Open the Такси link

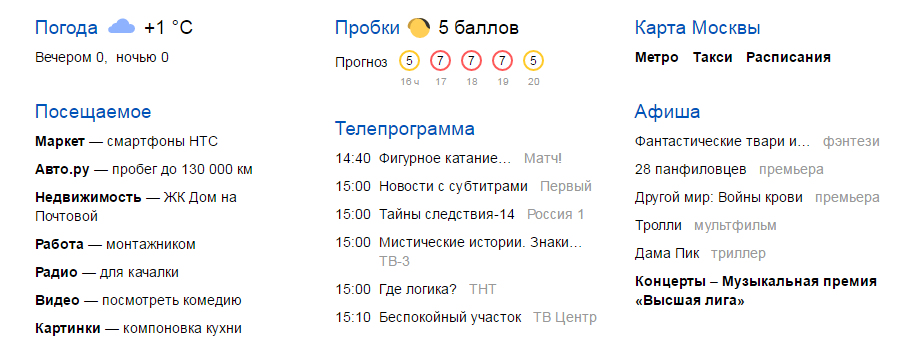[x=712, y=58]
